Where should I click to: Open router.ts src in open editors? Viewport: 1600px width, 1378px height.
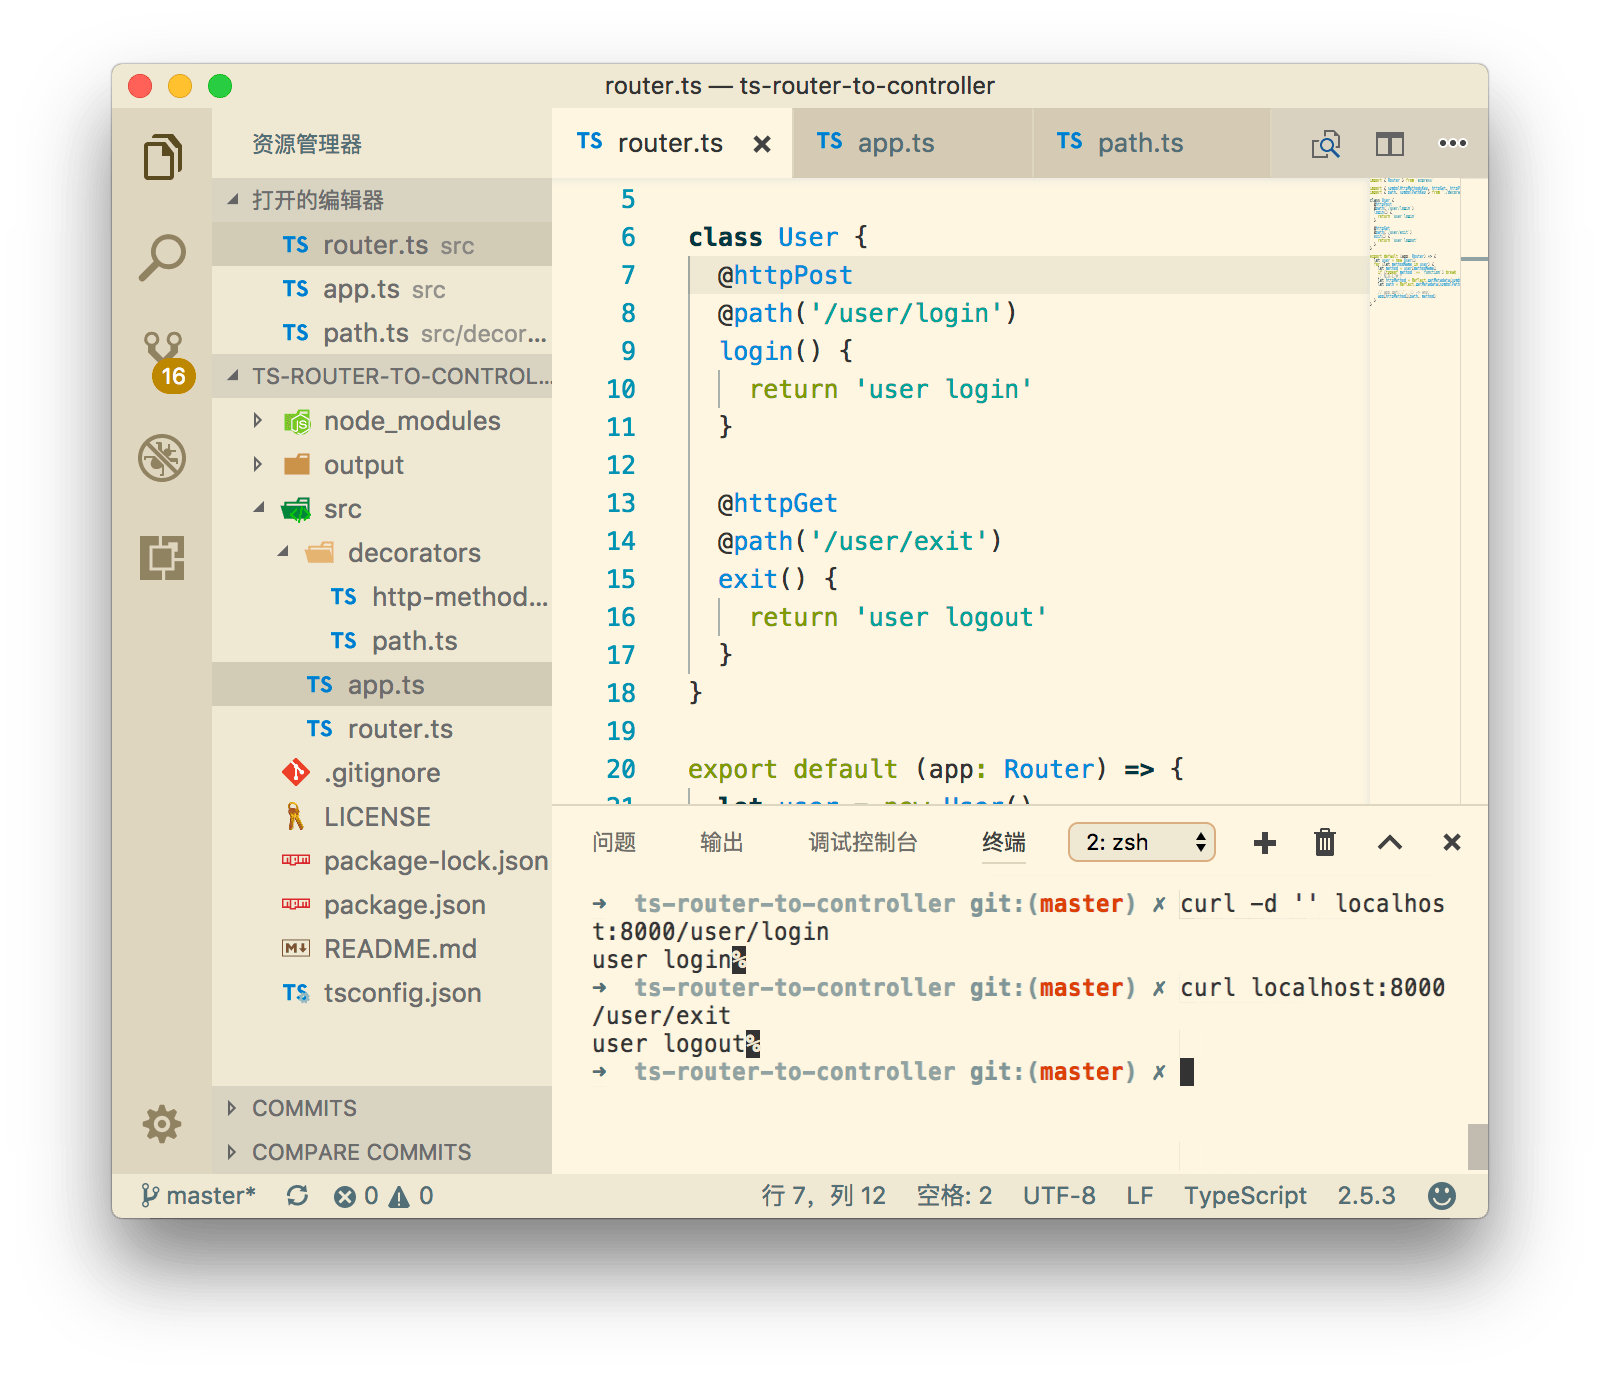tap(382, 245)
